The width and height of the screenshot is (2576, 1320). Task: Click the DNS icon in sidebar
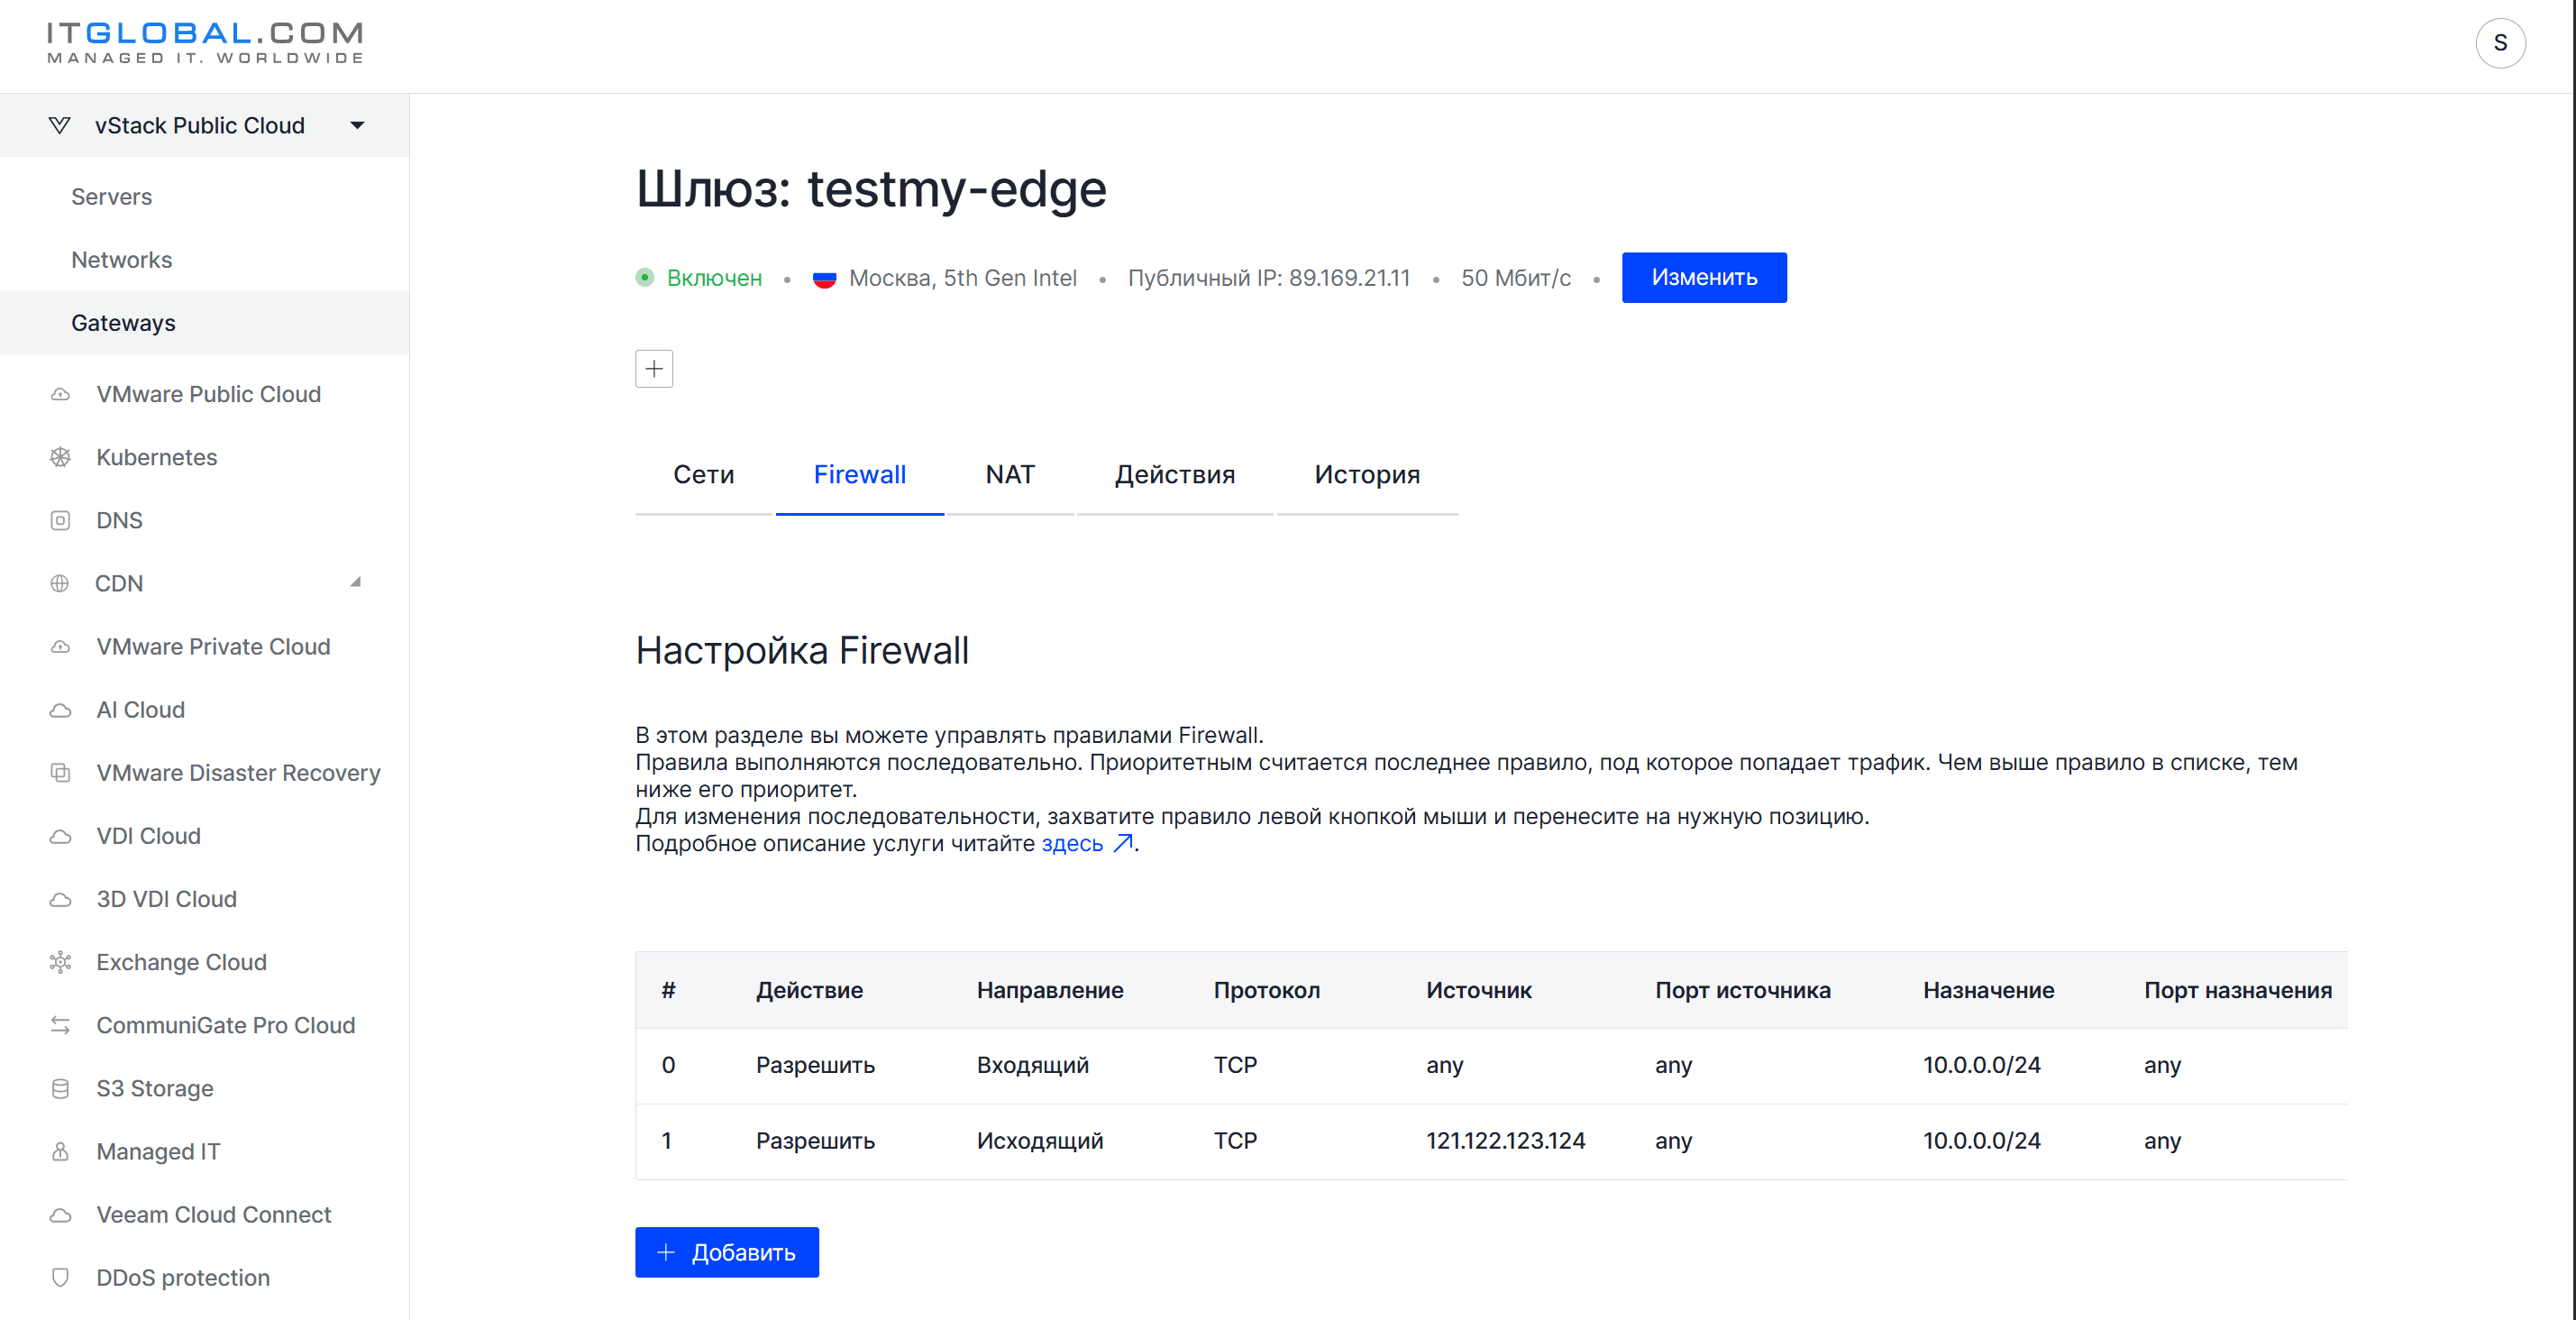(x=60, y=520)
